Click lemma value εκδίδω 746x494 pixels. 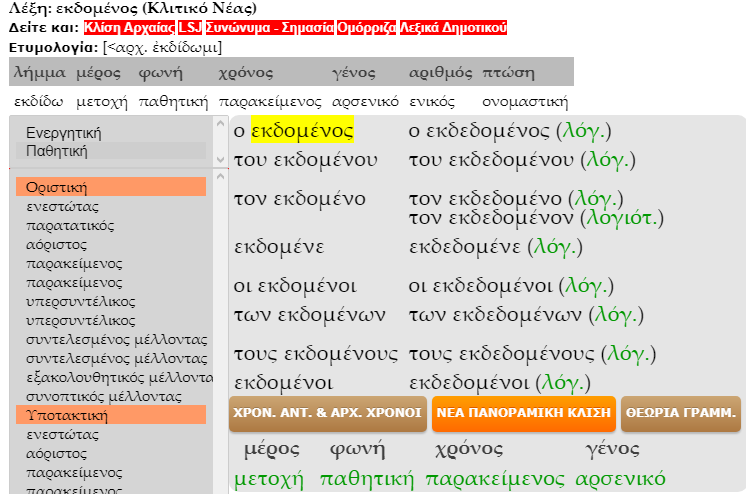point(39,101)
